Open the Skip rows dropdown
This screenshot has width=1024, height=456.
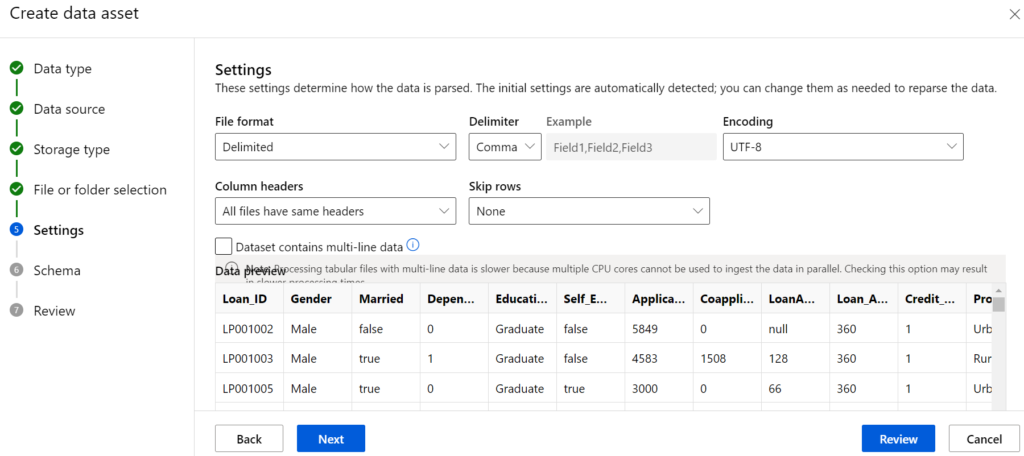tap(589, 211)
